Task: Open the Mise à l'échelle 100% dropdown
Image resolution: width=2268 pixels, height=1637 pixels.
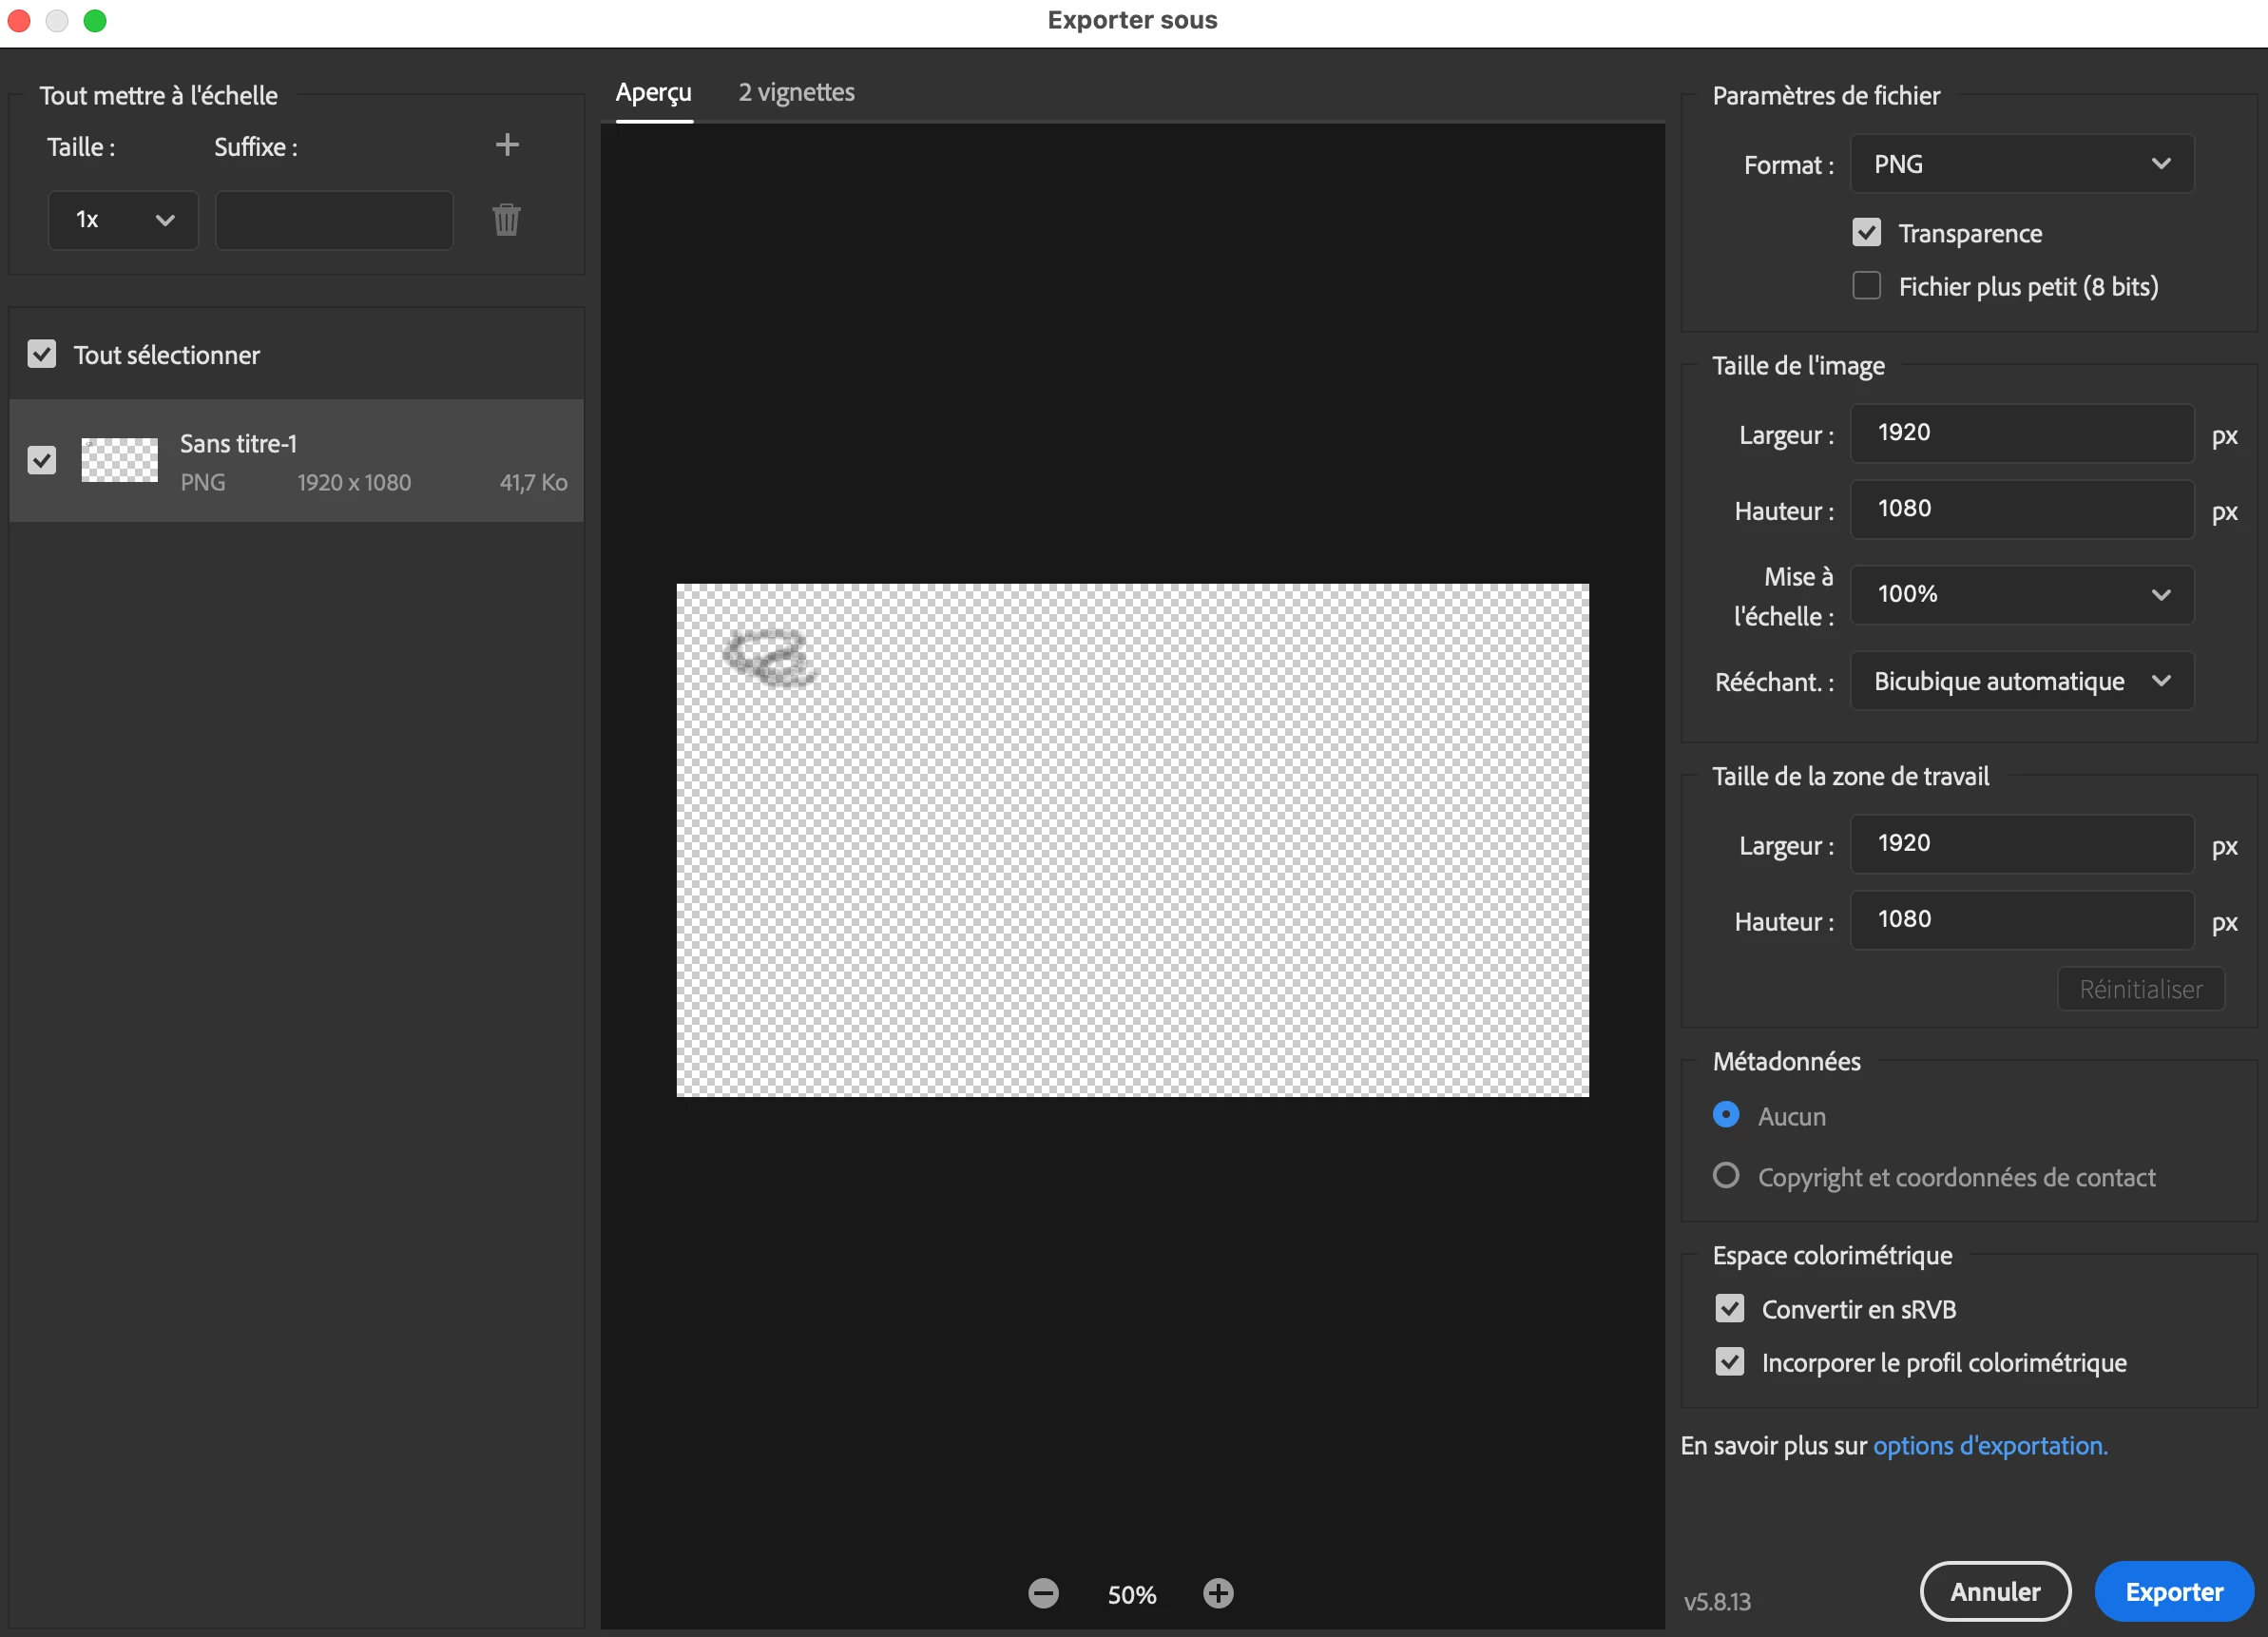Action: [2021, 594]
